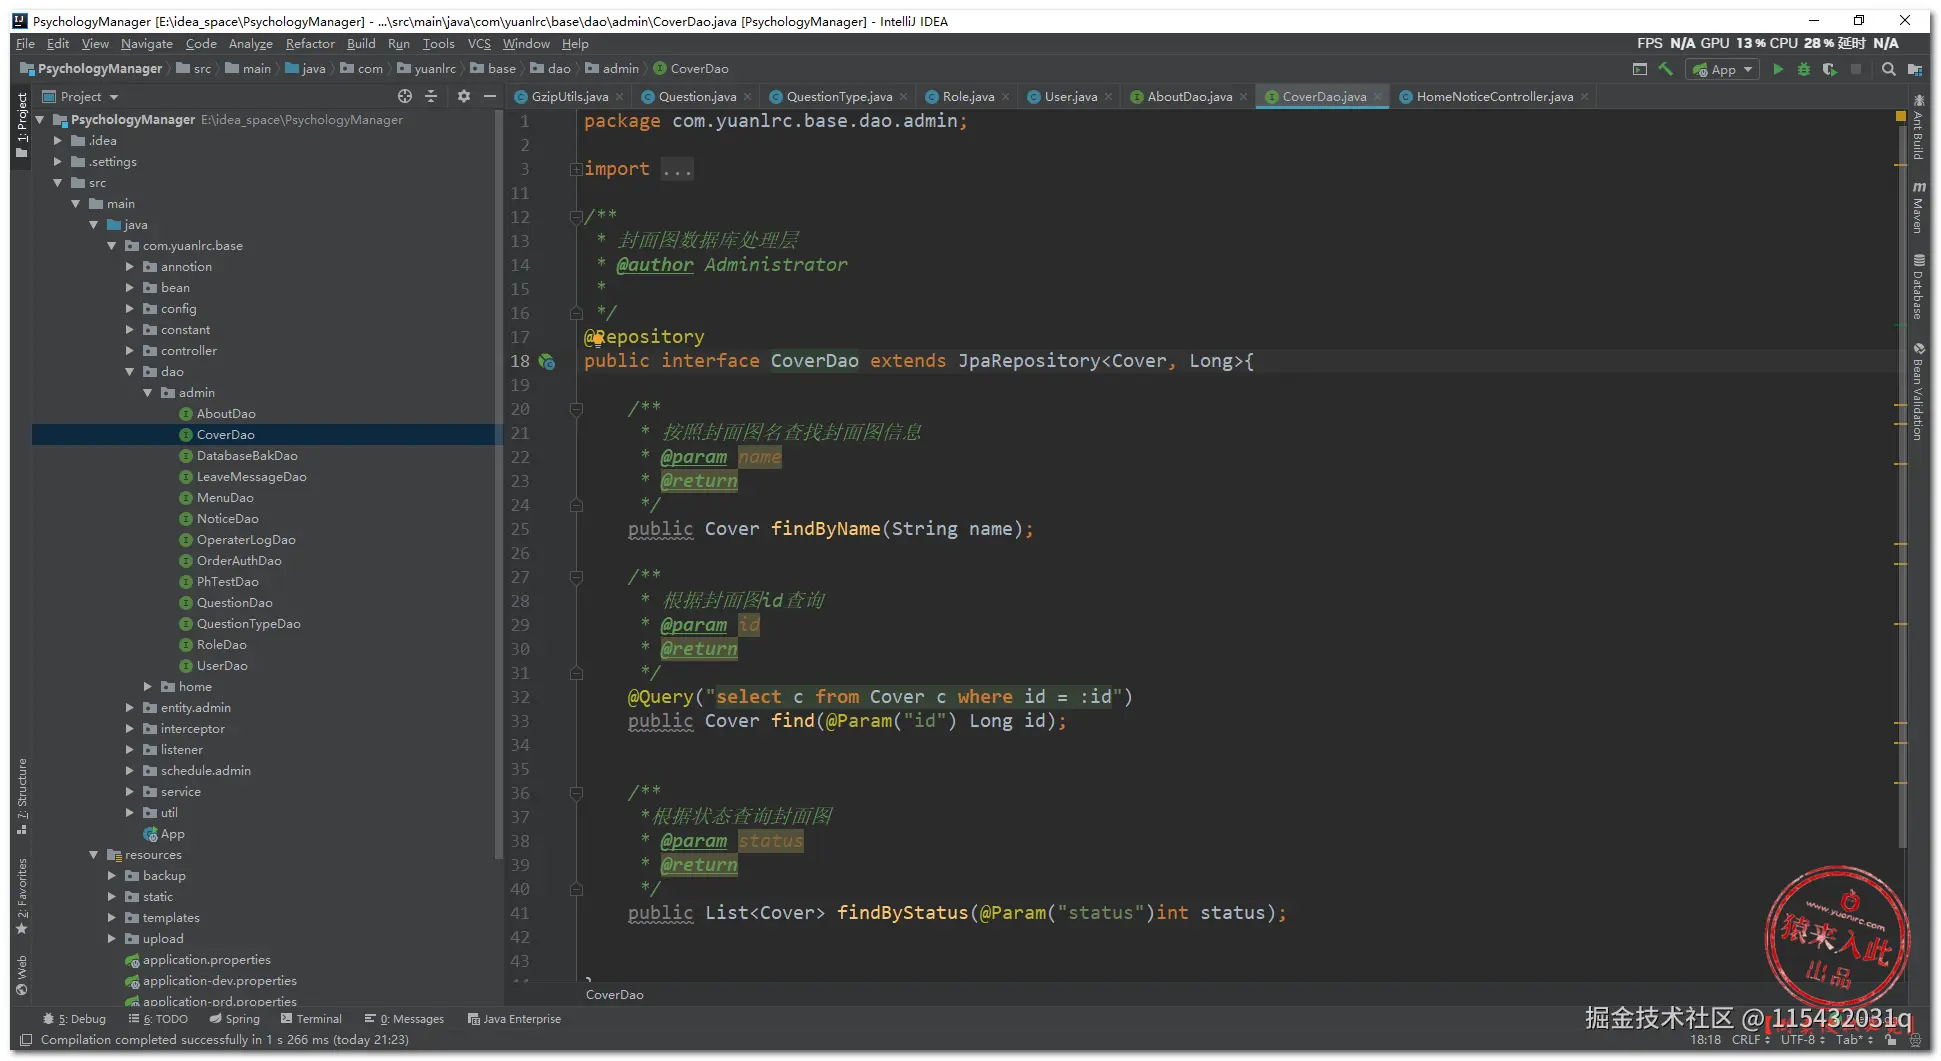This screenshot has width=1941, height=1061.
Task: Click the locate-current-file crosshair in Project panel
Action: tap(405, 96)
